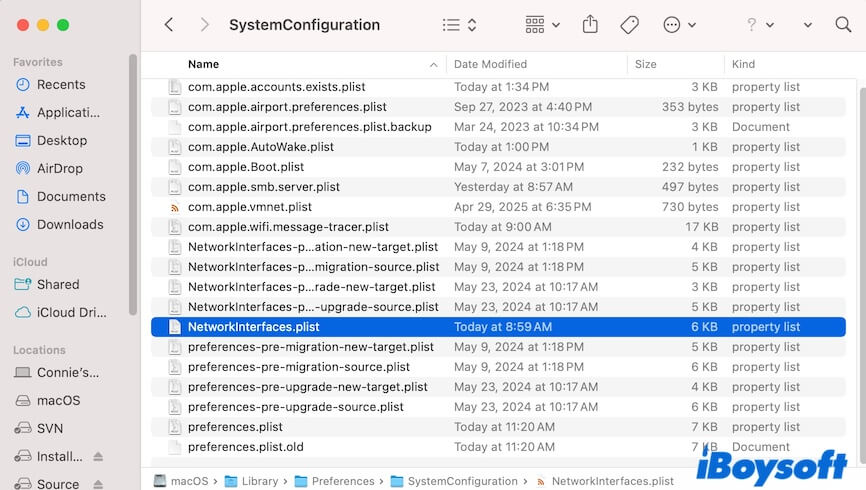The width and height of the screenshot is (866, 490).
Task: Open iCloud Drive from the sidebar
Action: (71, 312)
